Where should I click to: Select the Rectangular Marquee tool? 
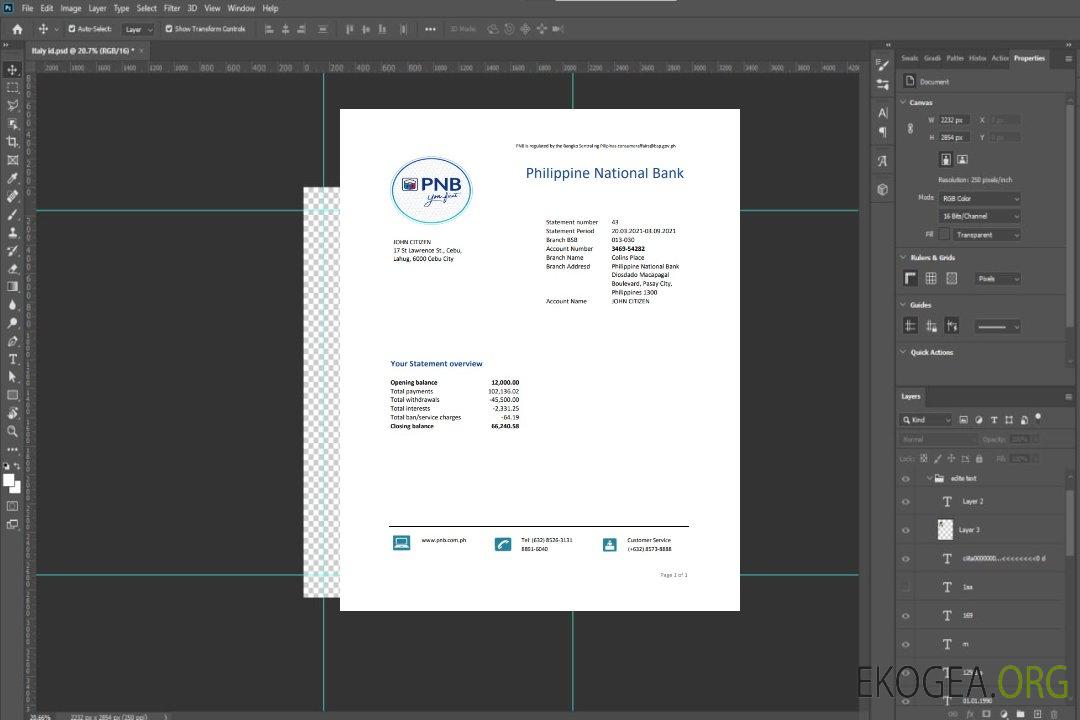coord(12,88)
